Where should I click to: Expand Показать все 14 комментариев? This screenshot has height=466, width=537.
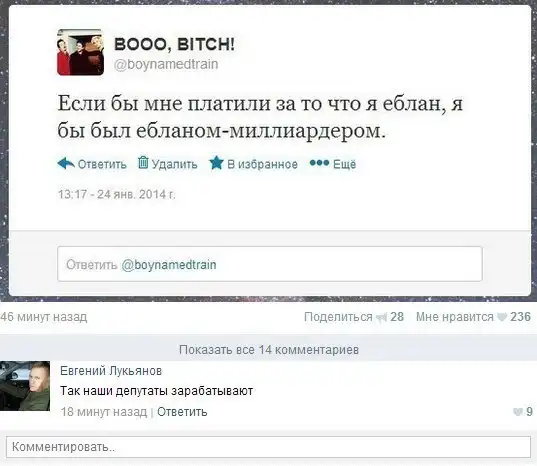click(269, 350)
